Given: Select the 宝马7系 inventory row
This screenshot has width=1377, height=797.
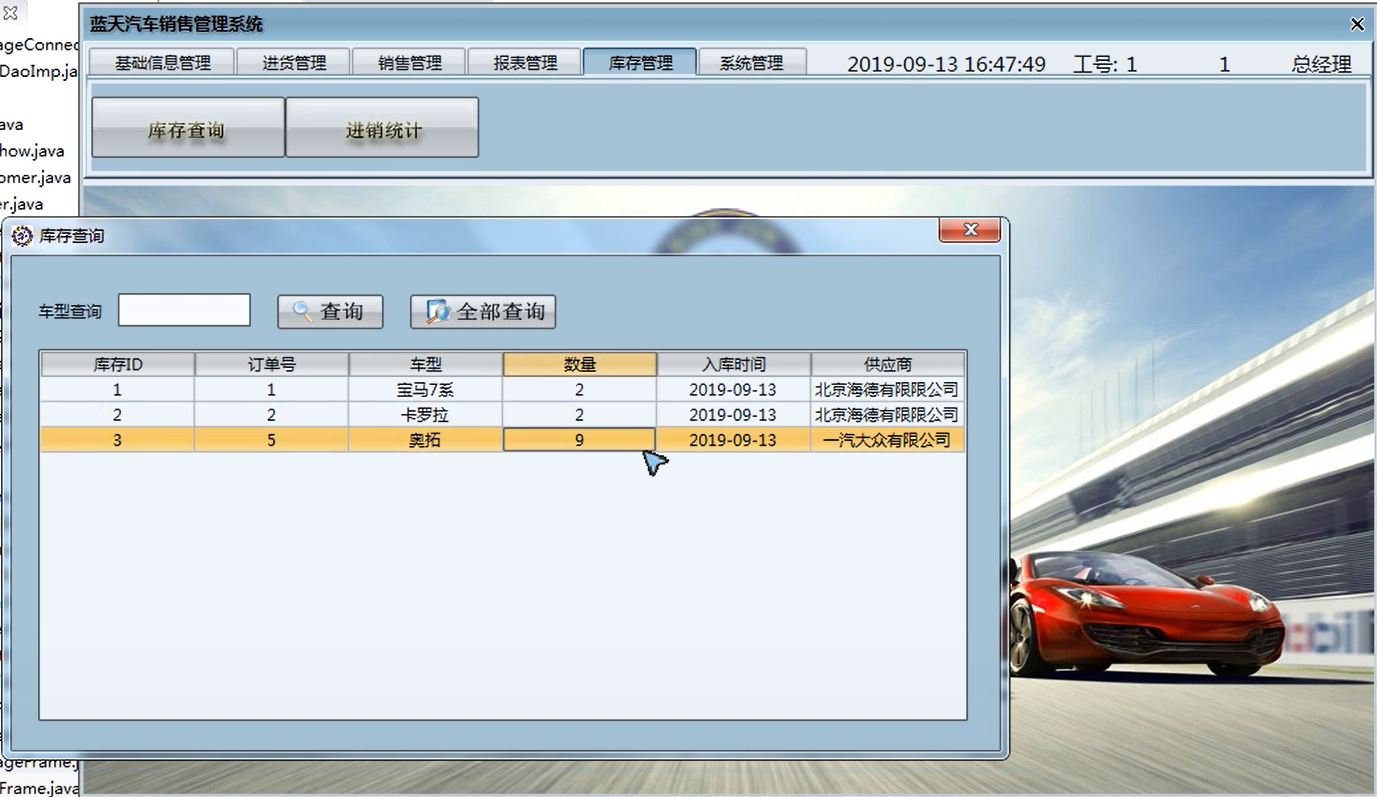Looking at the screenshot, I should click(x=425, y=389).
